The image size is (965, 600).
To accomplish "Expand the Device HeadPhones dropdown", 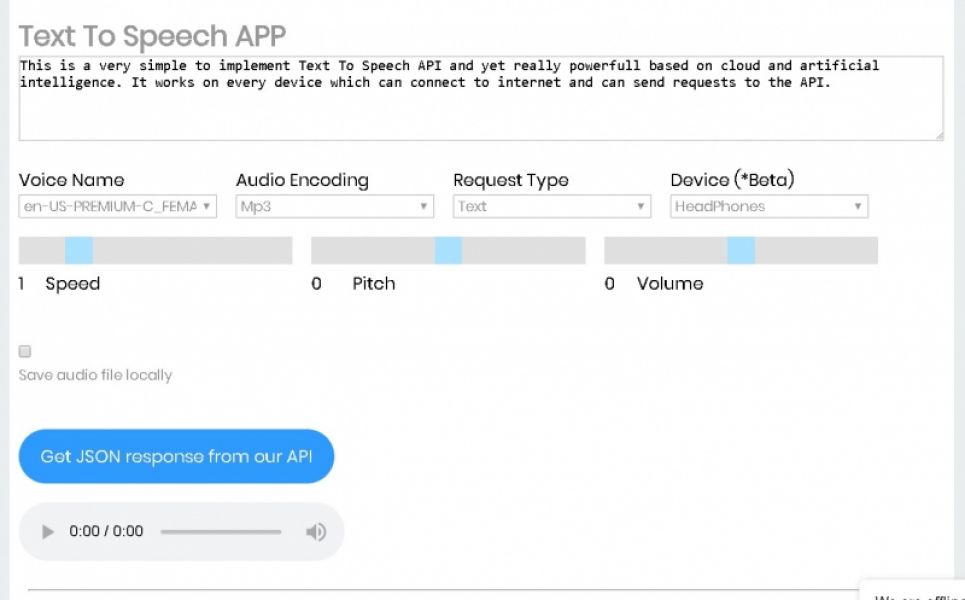I will [769, 207].
